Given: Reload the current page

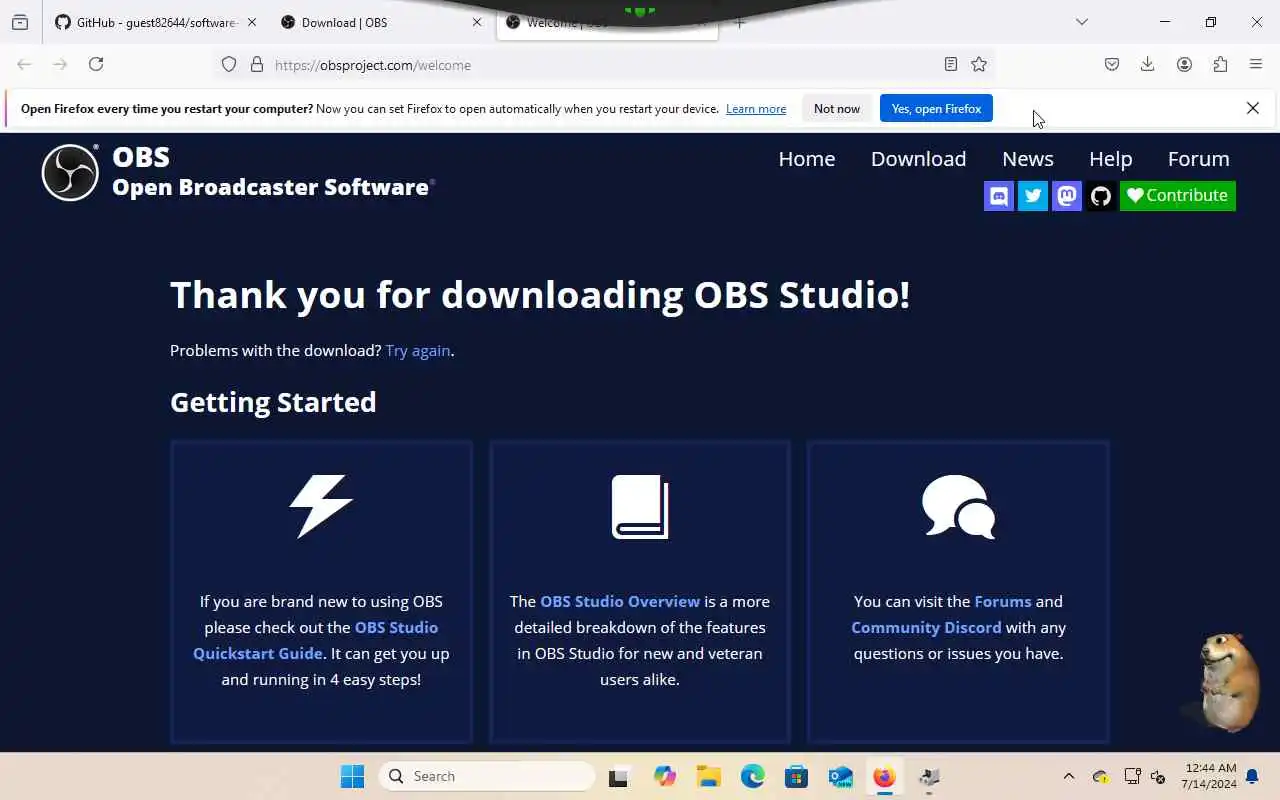Looking at the screenshot, I should point(96,64).
